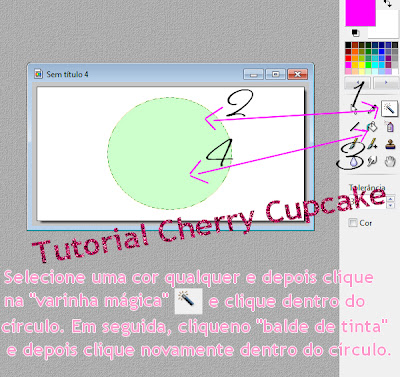Reset to default black and white colors
The image size is (400, 377).
tap(355, 33)
